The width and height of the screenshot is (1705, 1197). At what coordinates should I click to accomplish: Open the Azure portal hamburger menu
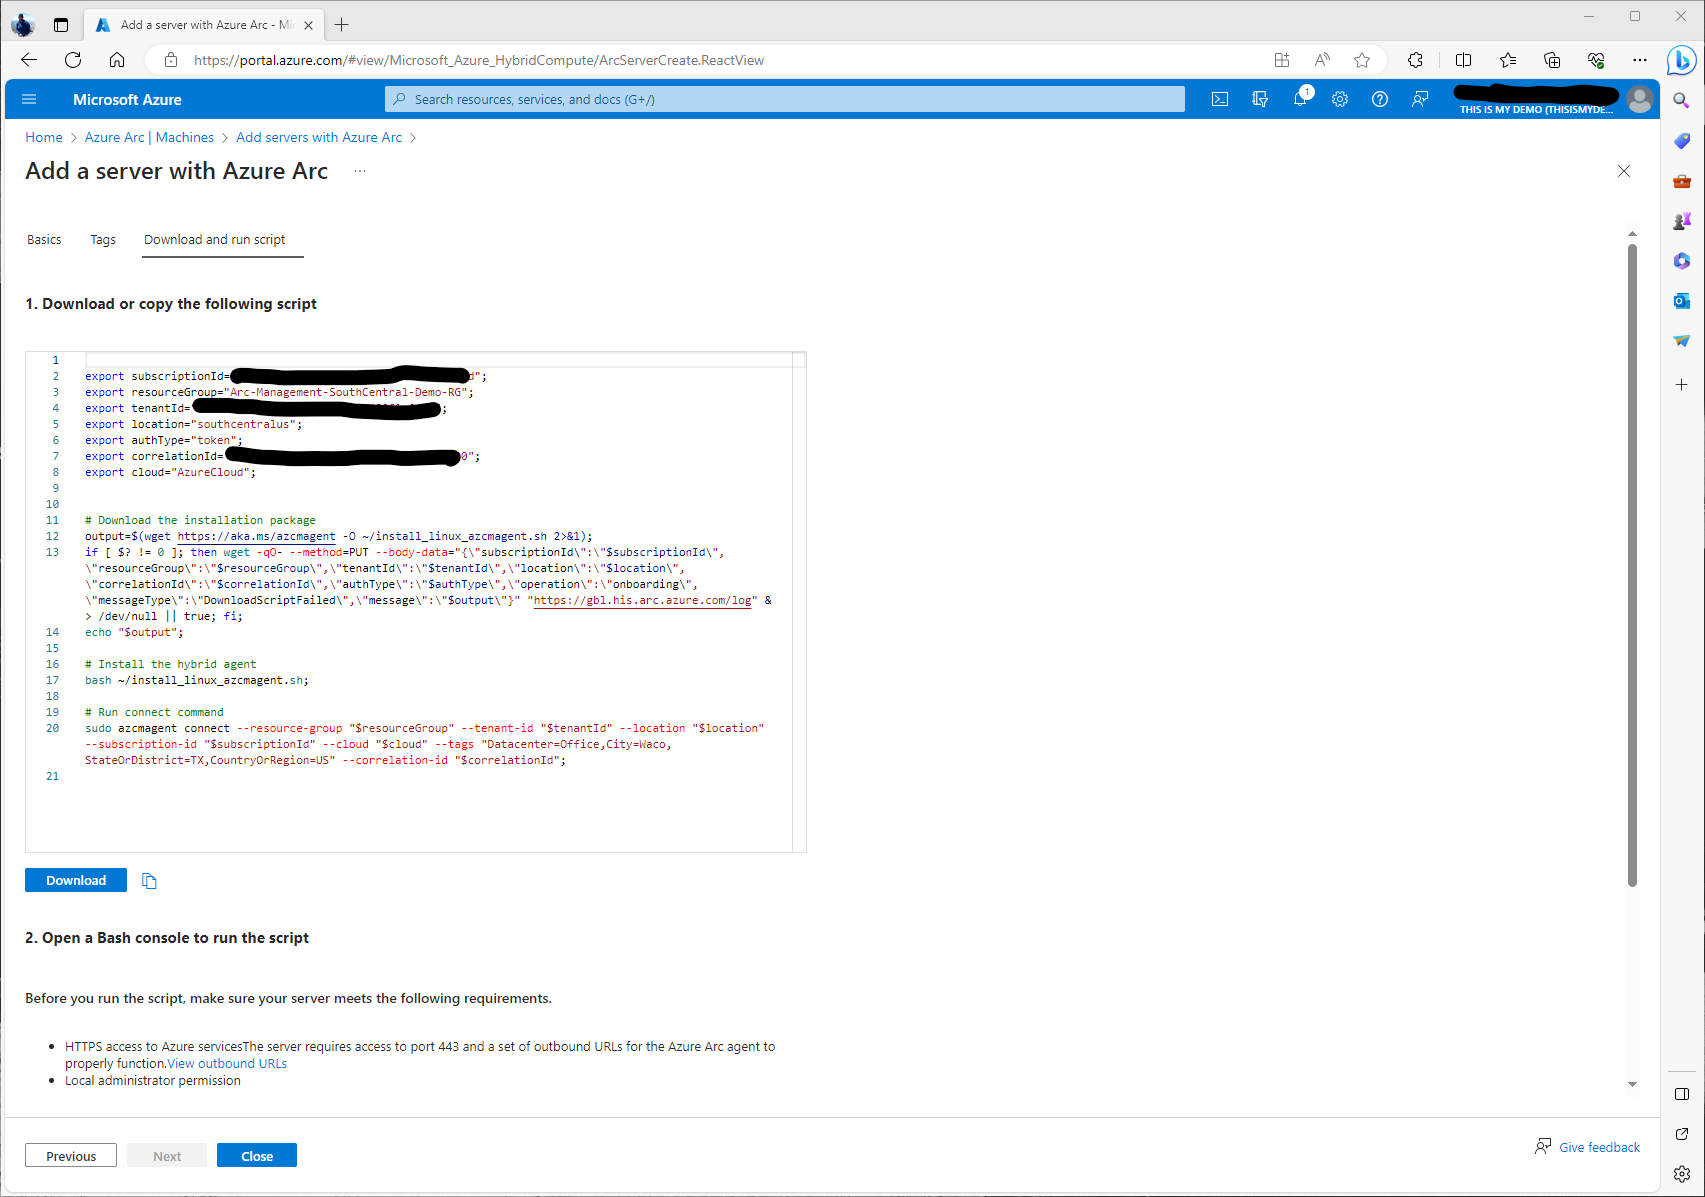(x=29, y=99)
